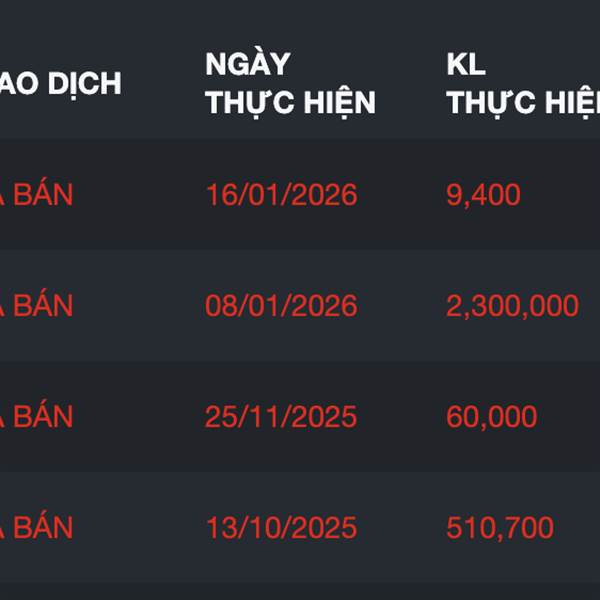
Task: Click the volume value 2,300,000
Action: coord(512,305)
